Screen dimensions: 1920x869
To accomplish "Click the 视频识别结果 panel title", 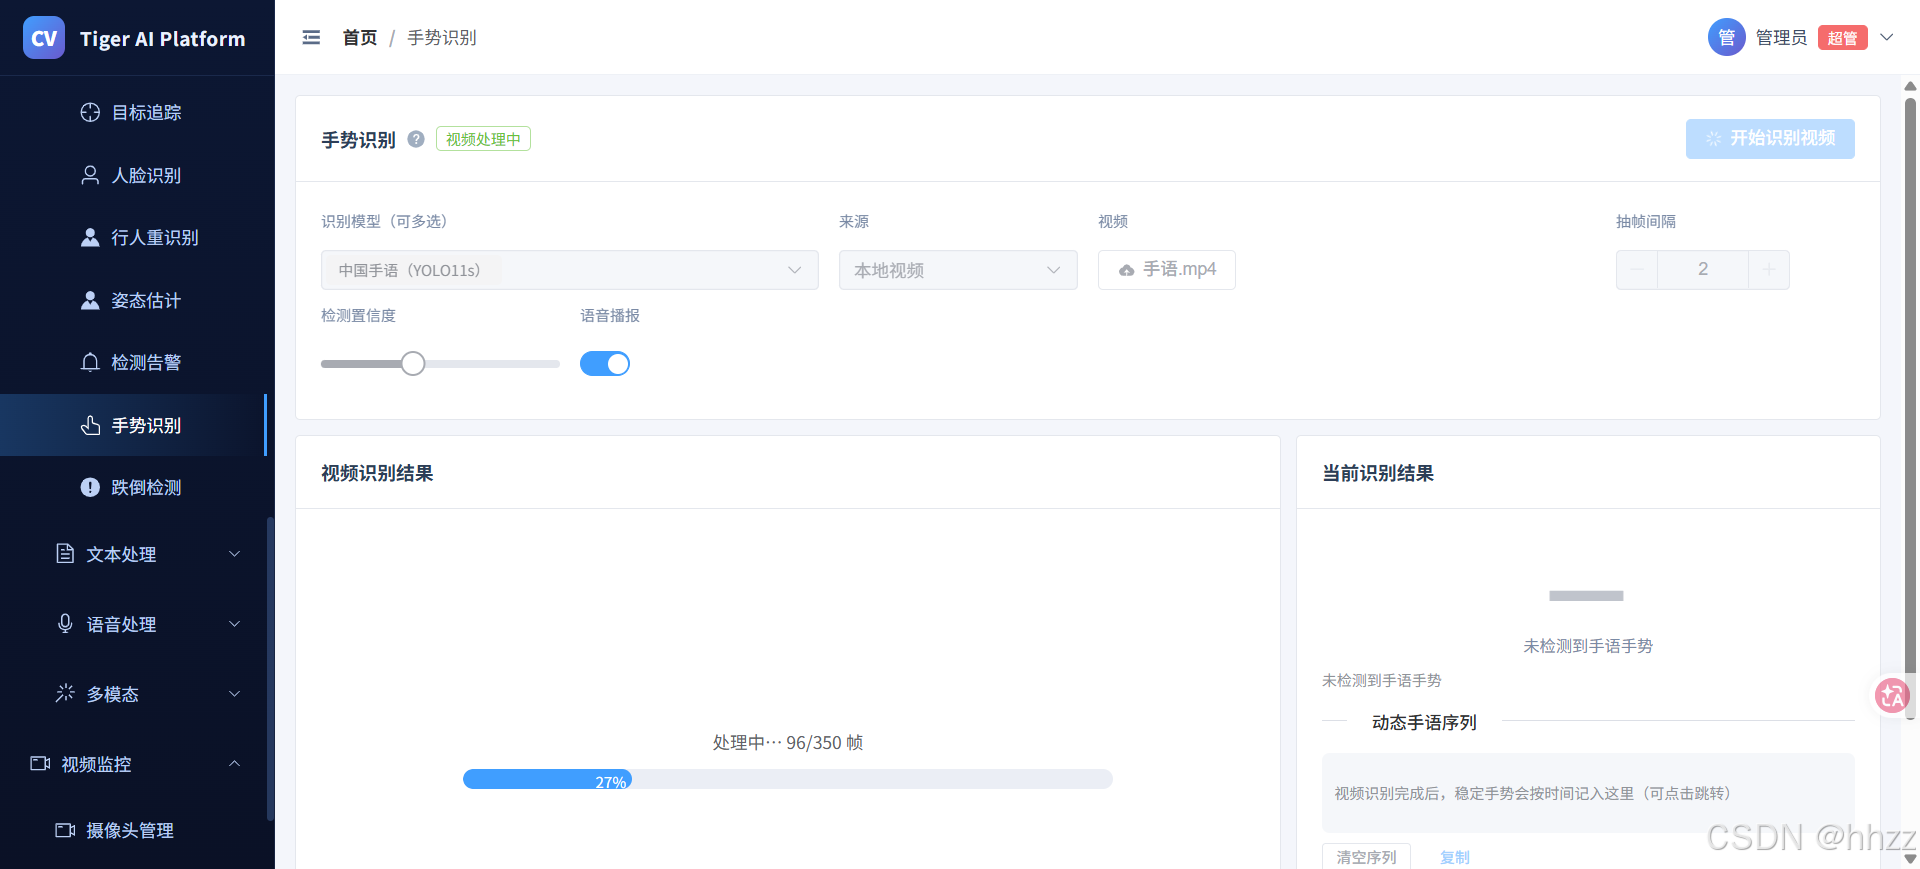I will (377, 473).
